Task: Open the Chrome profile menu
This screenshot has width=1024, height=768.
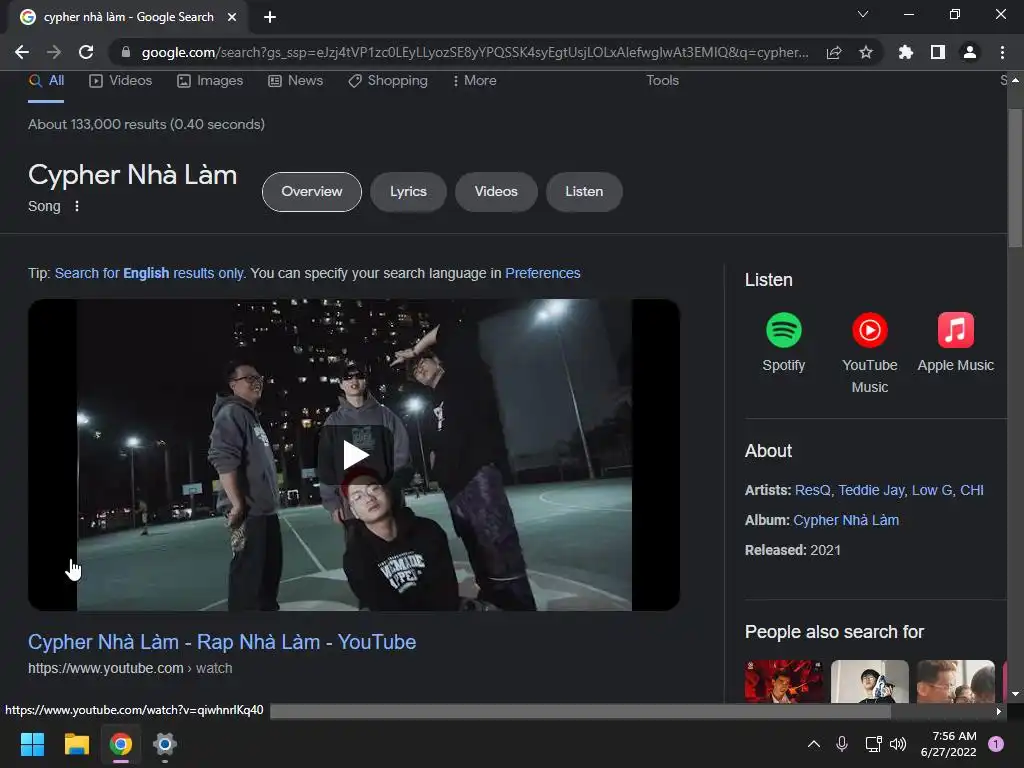Action: 970,52
